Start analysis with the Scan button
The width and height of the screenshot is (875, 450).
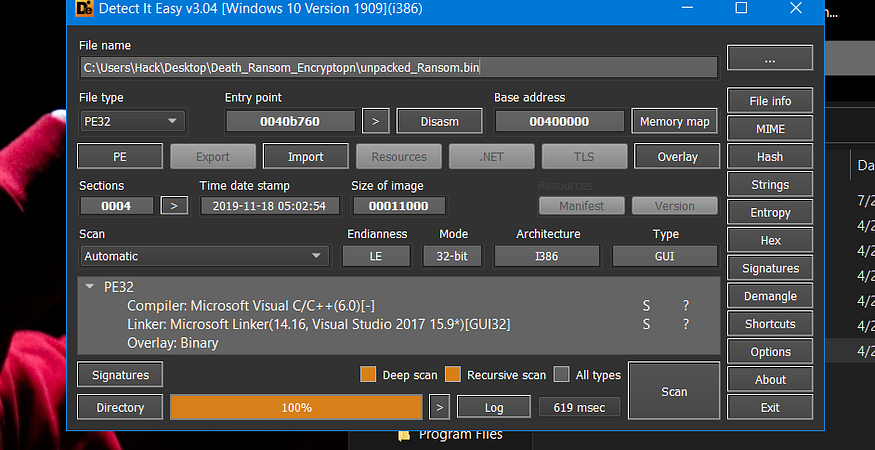(x=674, y=391)
